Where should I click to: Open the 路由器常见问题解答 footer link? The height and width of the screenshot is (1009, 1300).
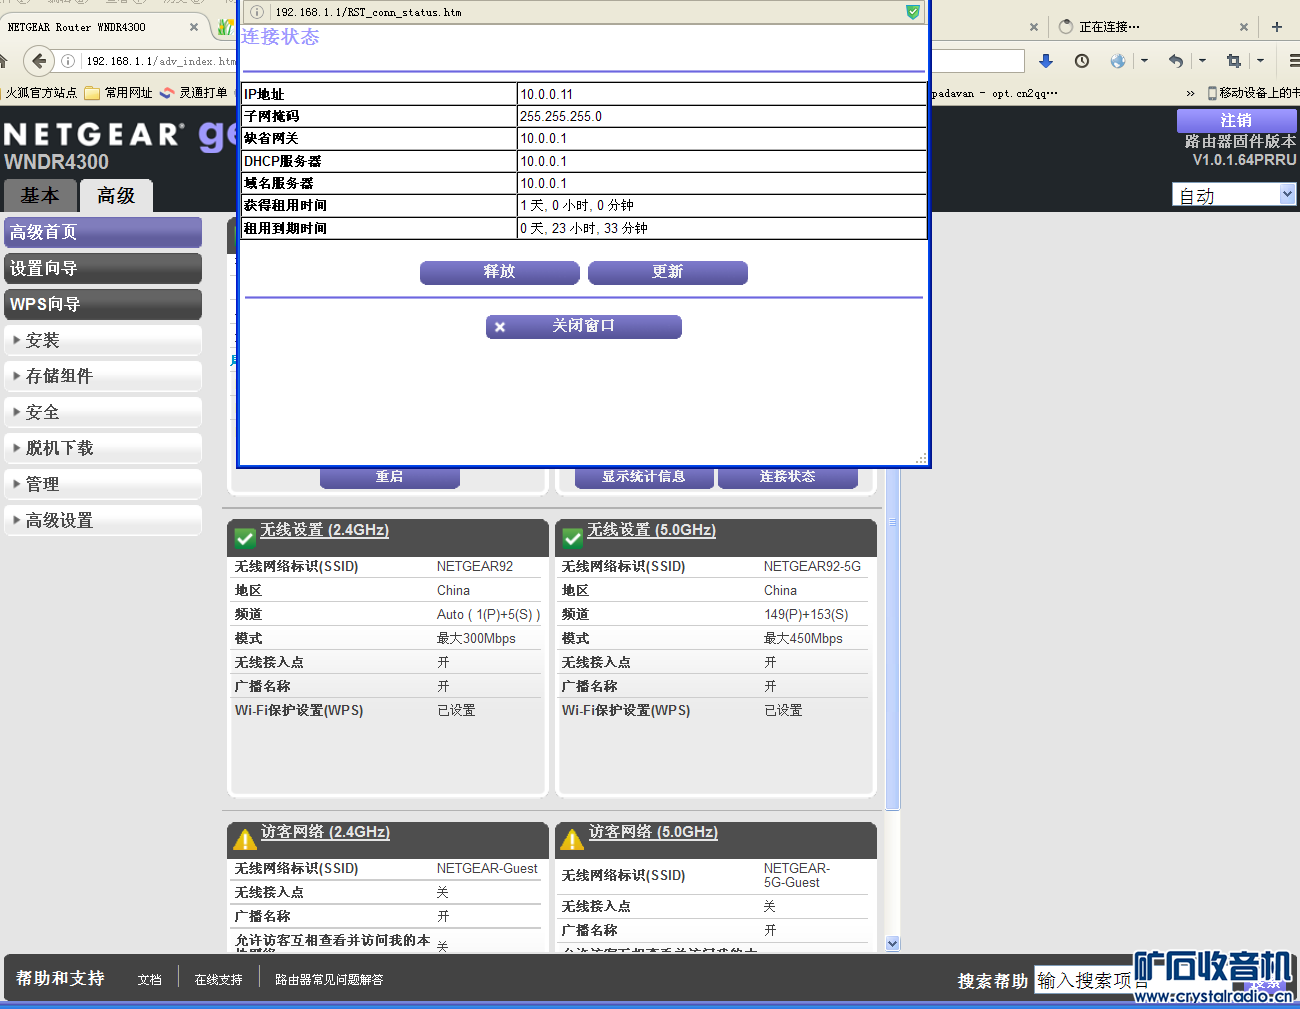[330, 980]
